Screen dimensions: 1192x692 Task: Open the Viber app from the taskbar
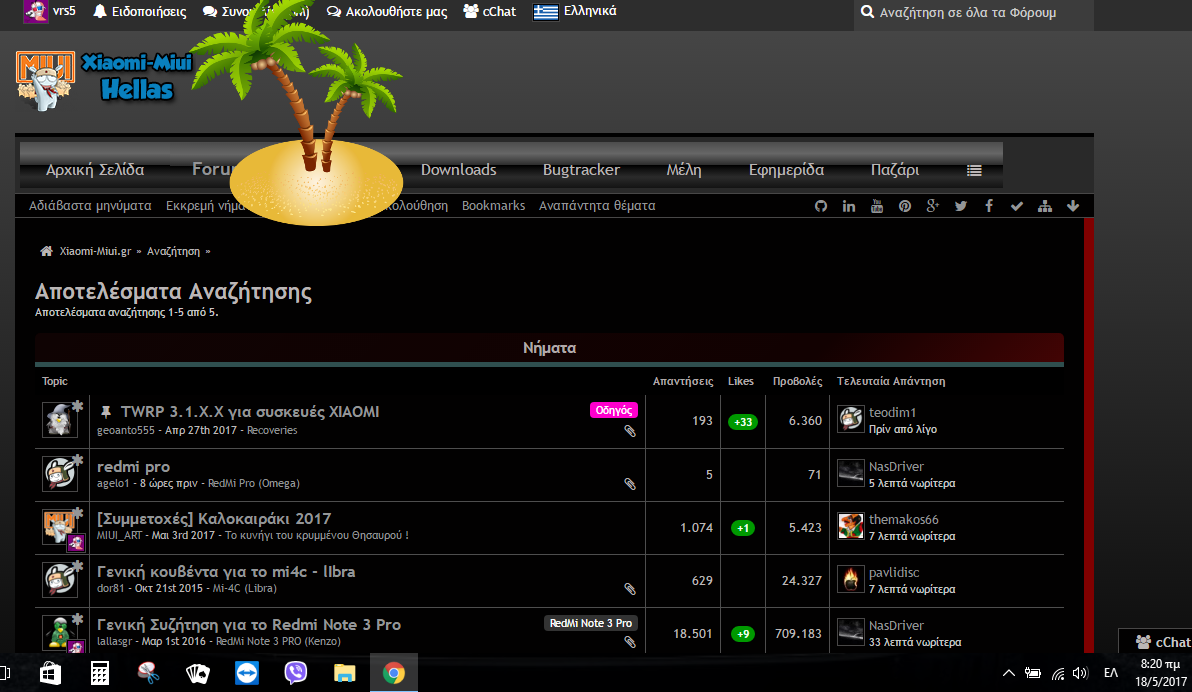(x=296, y=673)
